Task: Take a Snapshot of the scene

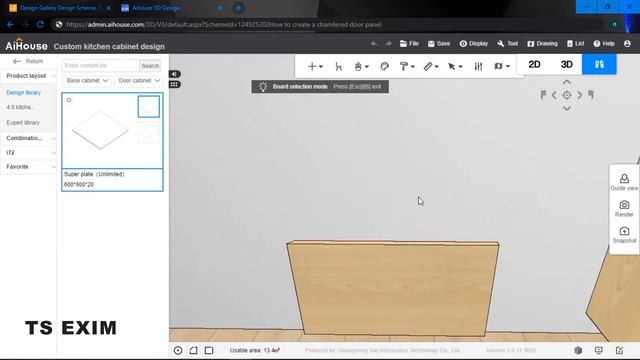Action: click(624, 235)
